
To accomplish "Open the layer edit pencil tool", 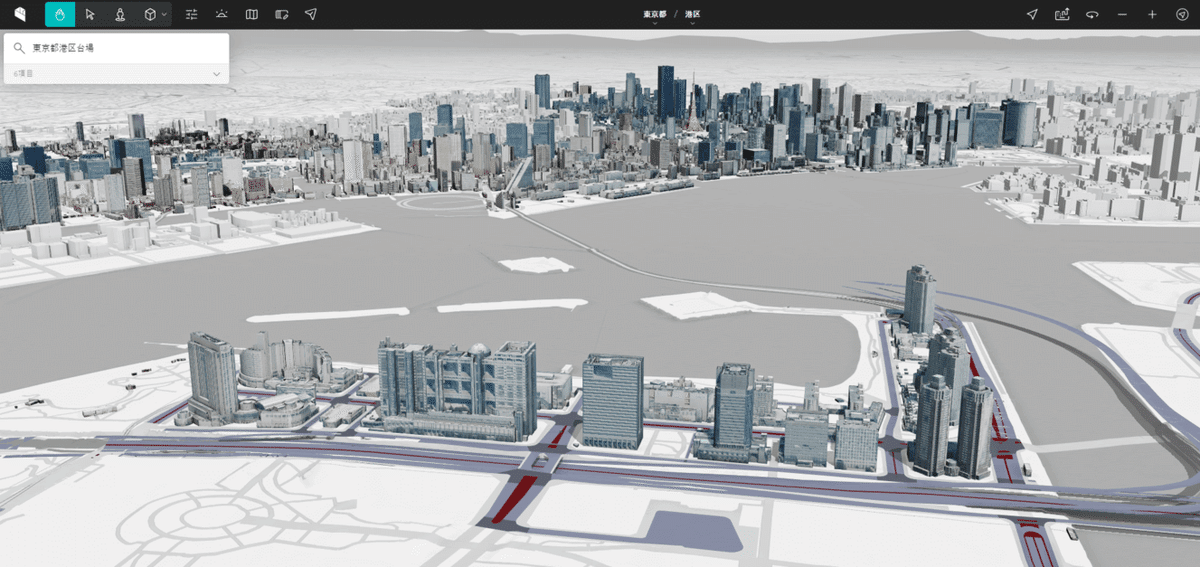I will click(282, 14).
